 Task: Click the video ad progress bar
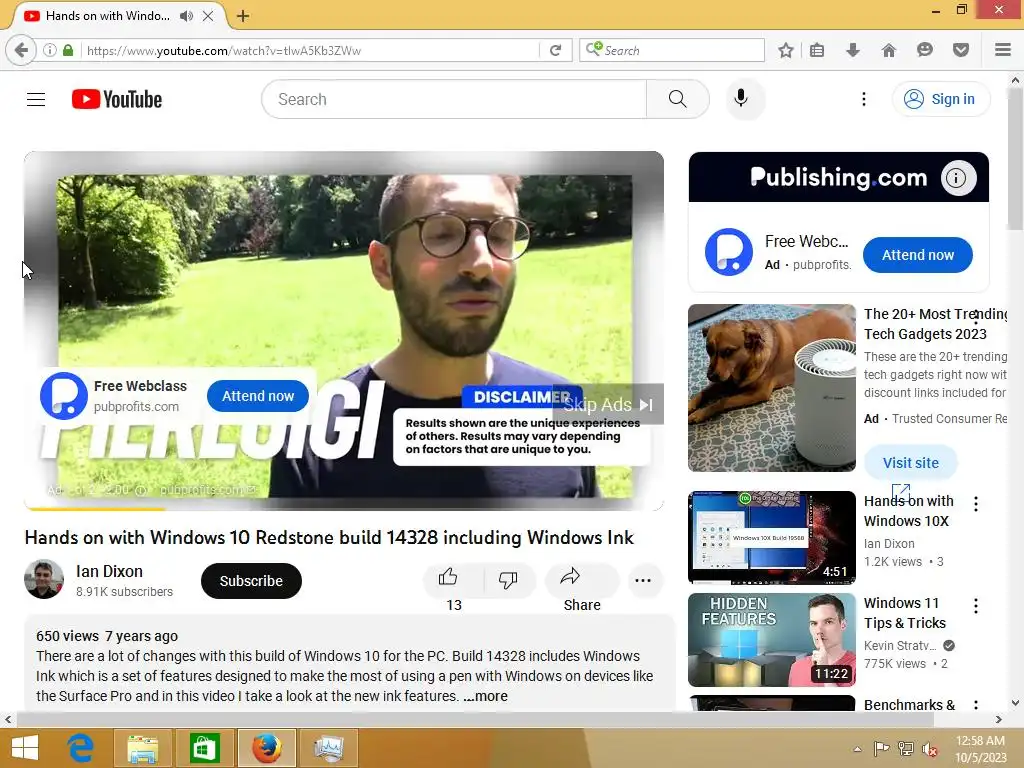tap(344, 508)
